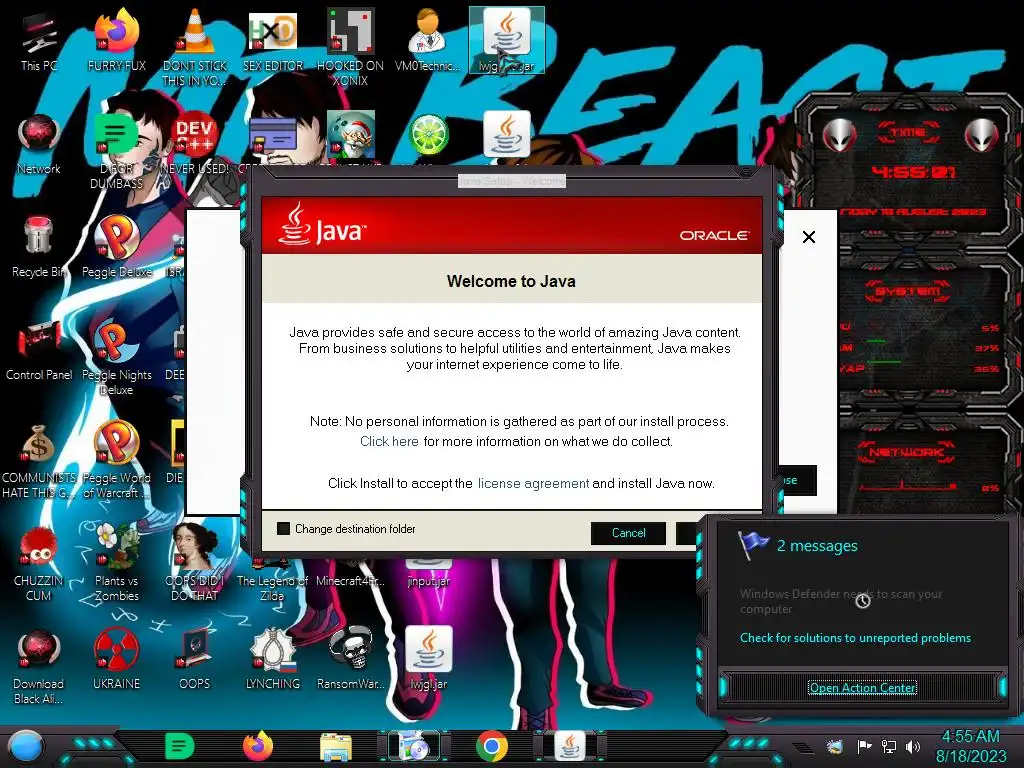1024x768 pixels.
Task: Open the jinput.jar file icon
Action: (x=428, y=575)
